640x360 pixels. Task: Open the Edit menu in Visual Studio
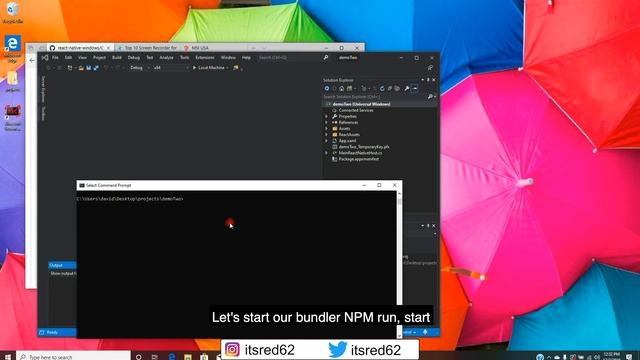[68, 58]
